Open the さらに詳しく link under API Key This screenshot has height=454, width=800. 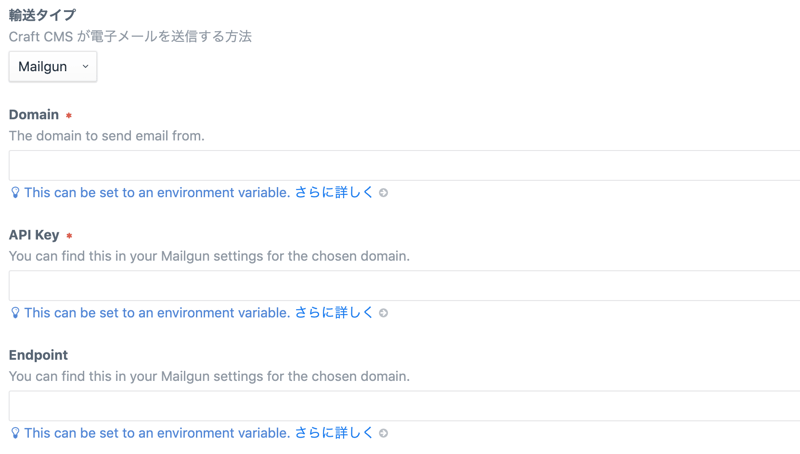334,312
